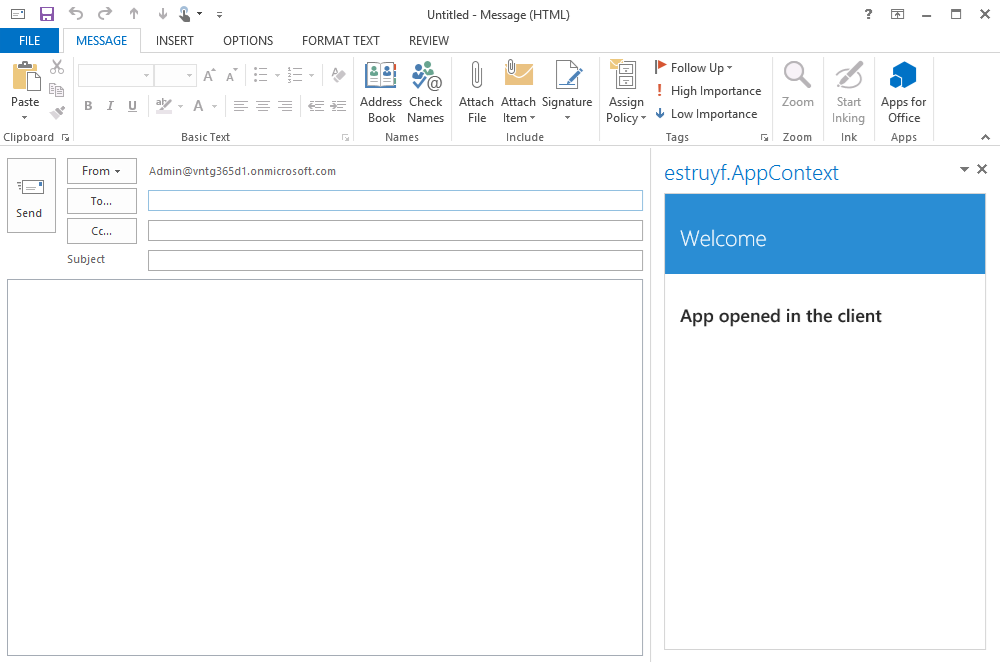This screenshot has height=664, width=1000.
Task: Open the numbering list dropdown arrow
Action: (312, 75)
